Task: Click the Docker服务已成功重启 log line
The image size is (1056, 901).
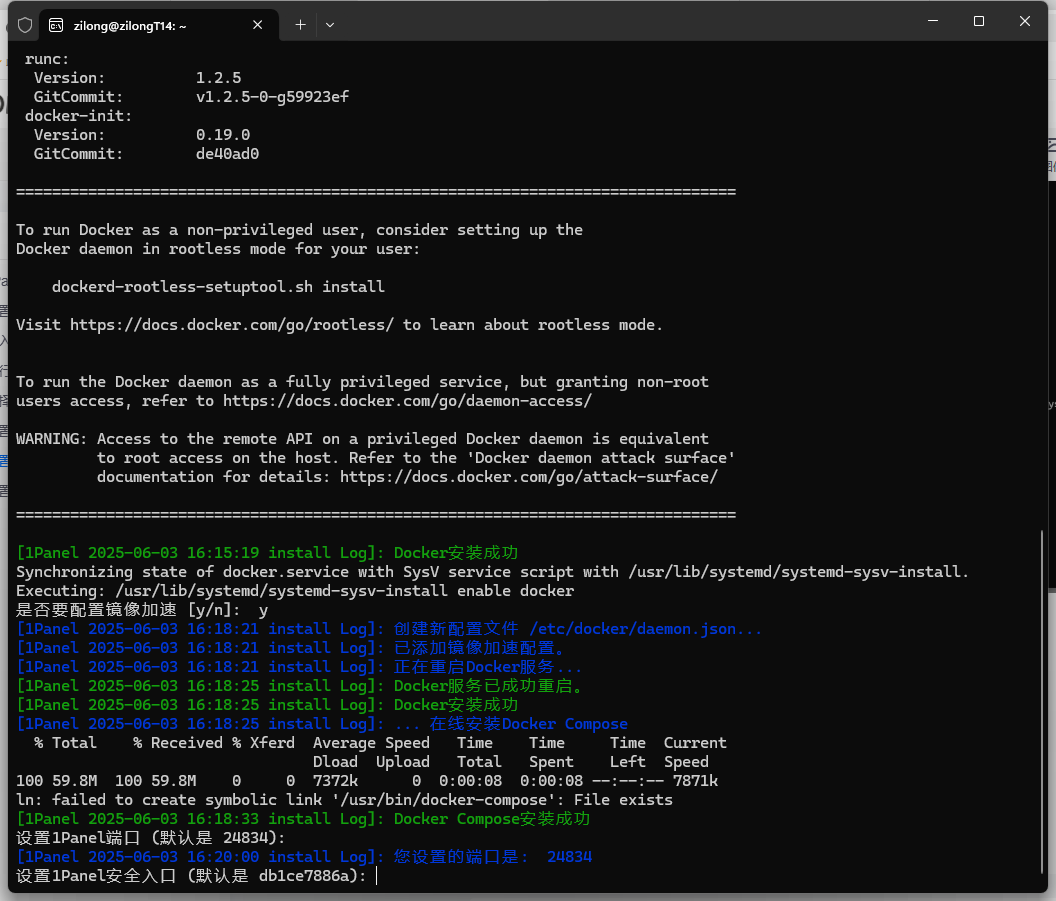Action: click(x=299, y=686)
